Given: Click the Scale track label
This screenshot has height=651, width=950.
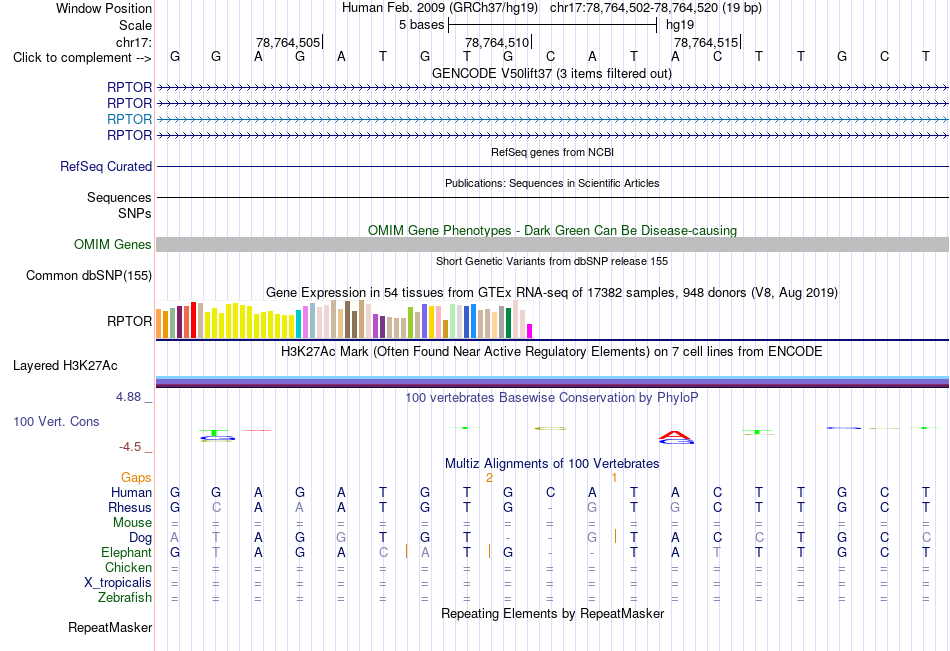Looking at the screenshot, I should [135, 25].
